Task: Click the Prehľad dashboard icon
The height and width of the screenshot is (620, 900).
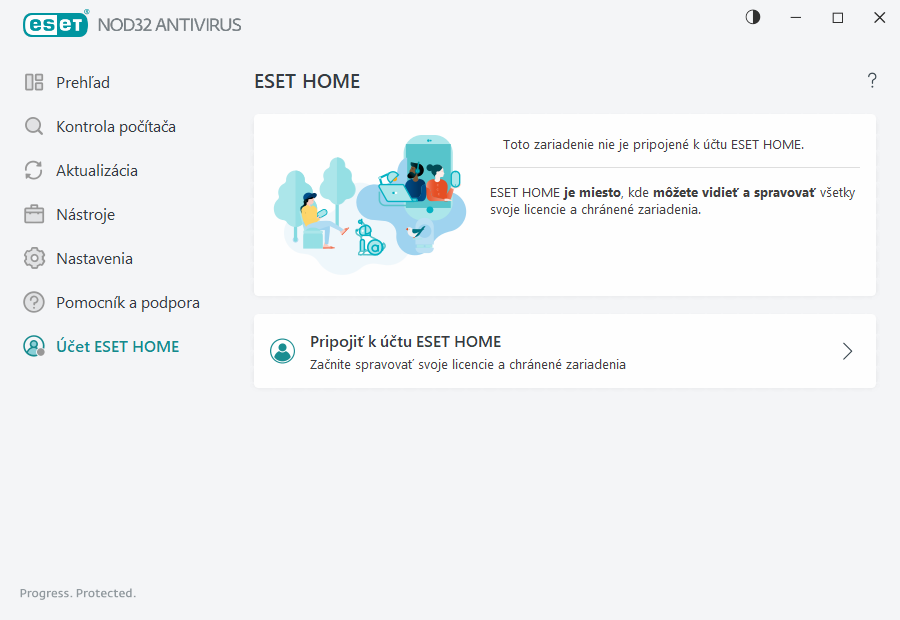Action: tap(34, 83)
